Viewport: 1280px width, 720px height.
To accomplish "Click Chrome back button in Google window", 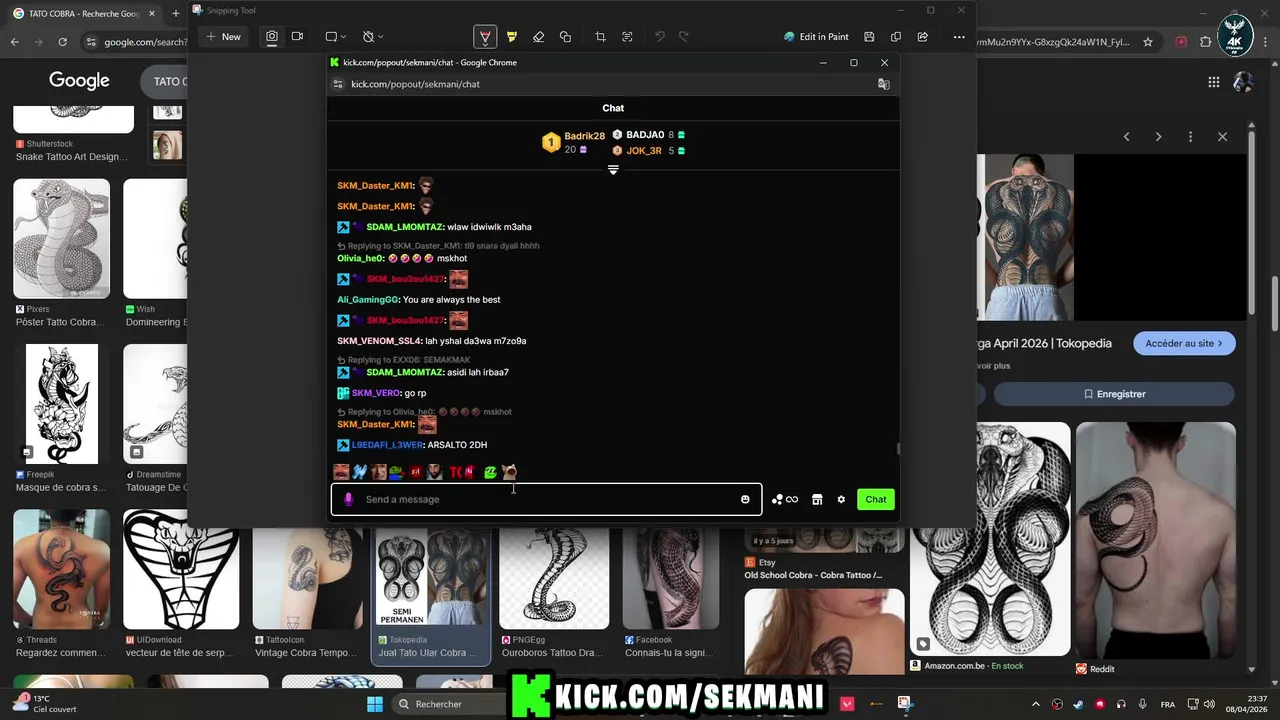I will coord(14,42).
